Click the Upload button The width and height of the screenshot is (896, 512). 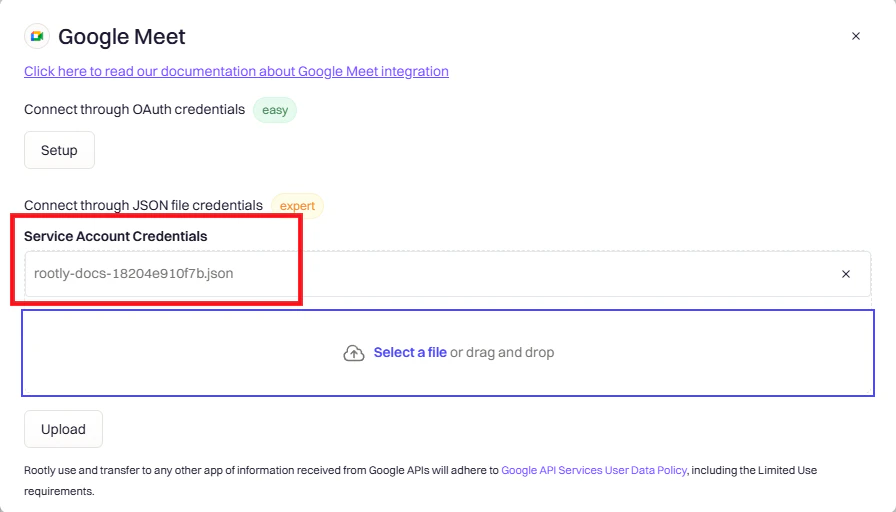pos(63,429)
